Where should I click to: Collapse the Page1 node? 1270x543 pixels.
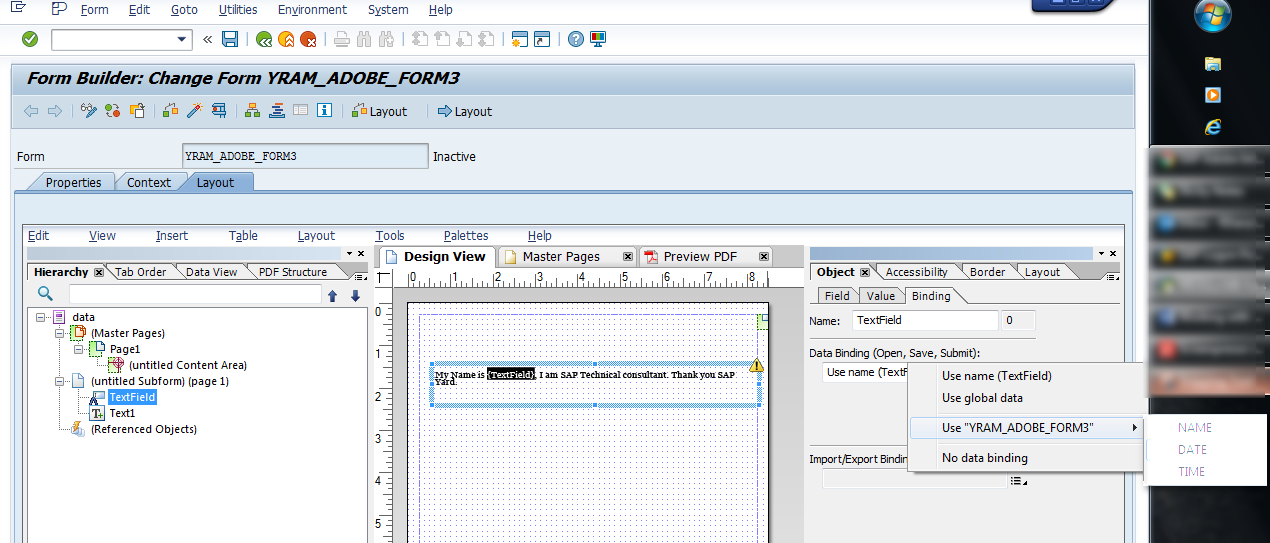click(x=78, y=349)
